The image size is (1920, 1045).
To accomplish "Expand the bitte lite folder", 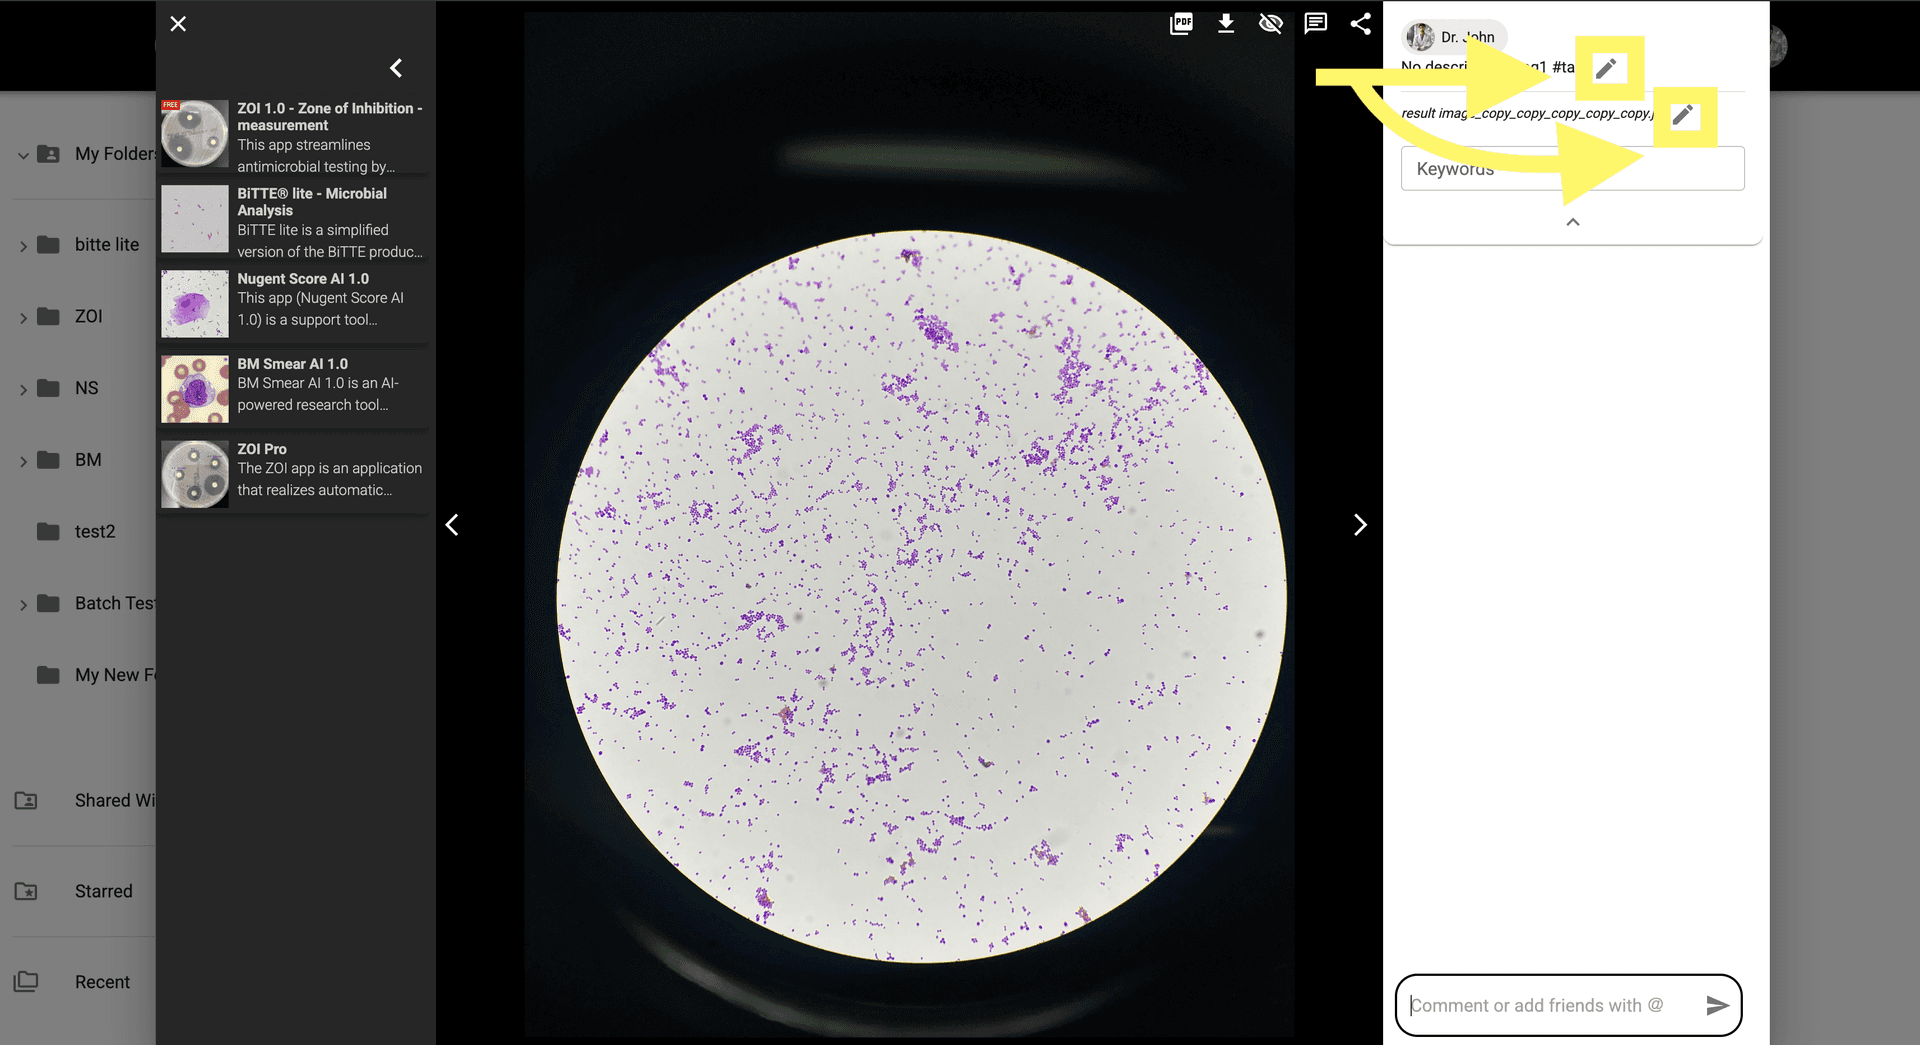I will 23,246.
